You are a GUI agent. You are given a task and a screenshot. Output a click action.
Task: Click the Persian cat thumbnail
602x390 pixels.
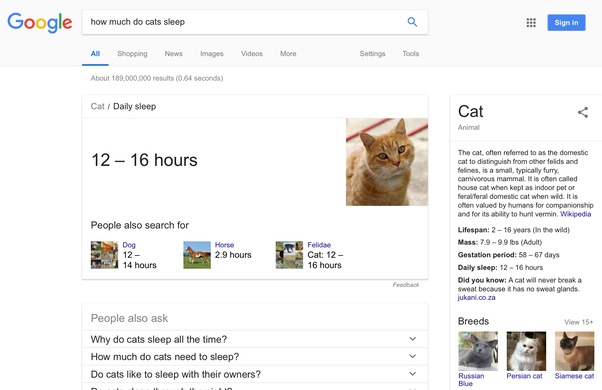point(526,351)
